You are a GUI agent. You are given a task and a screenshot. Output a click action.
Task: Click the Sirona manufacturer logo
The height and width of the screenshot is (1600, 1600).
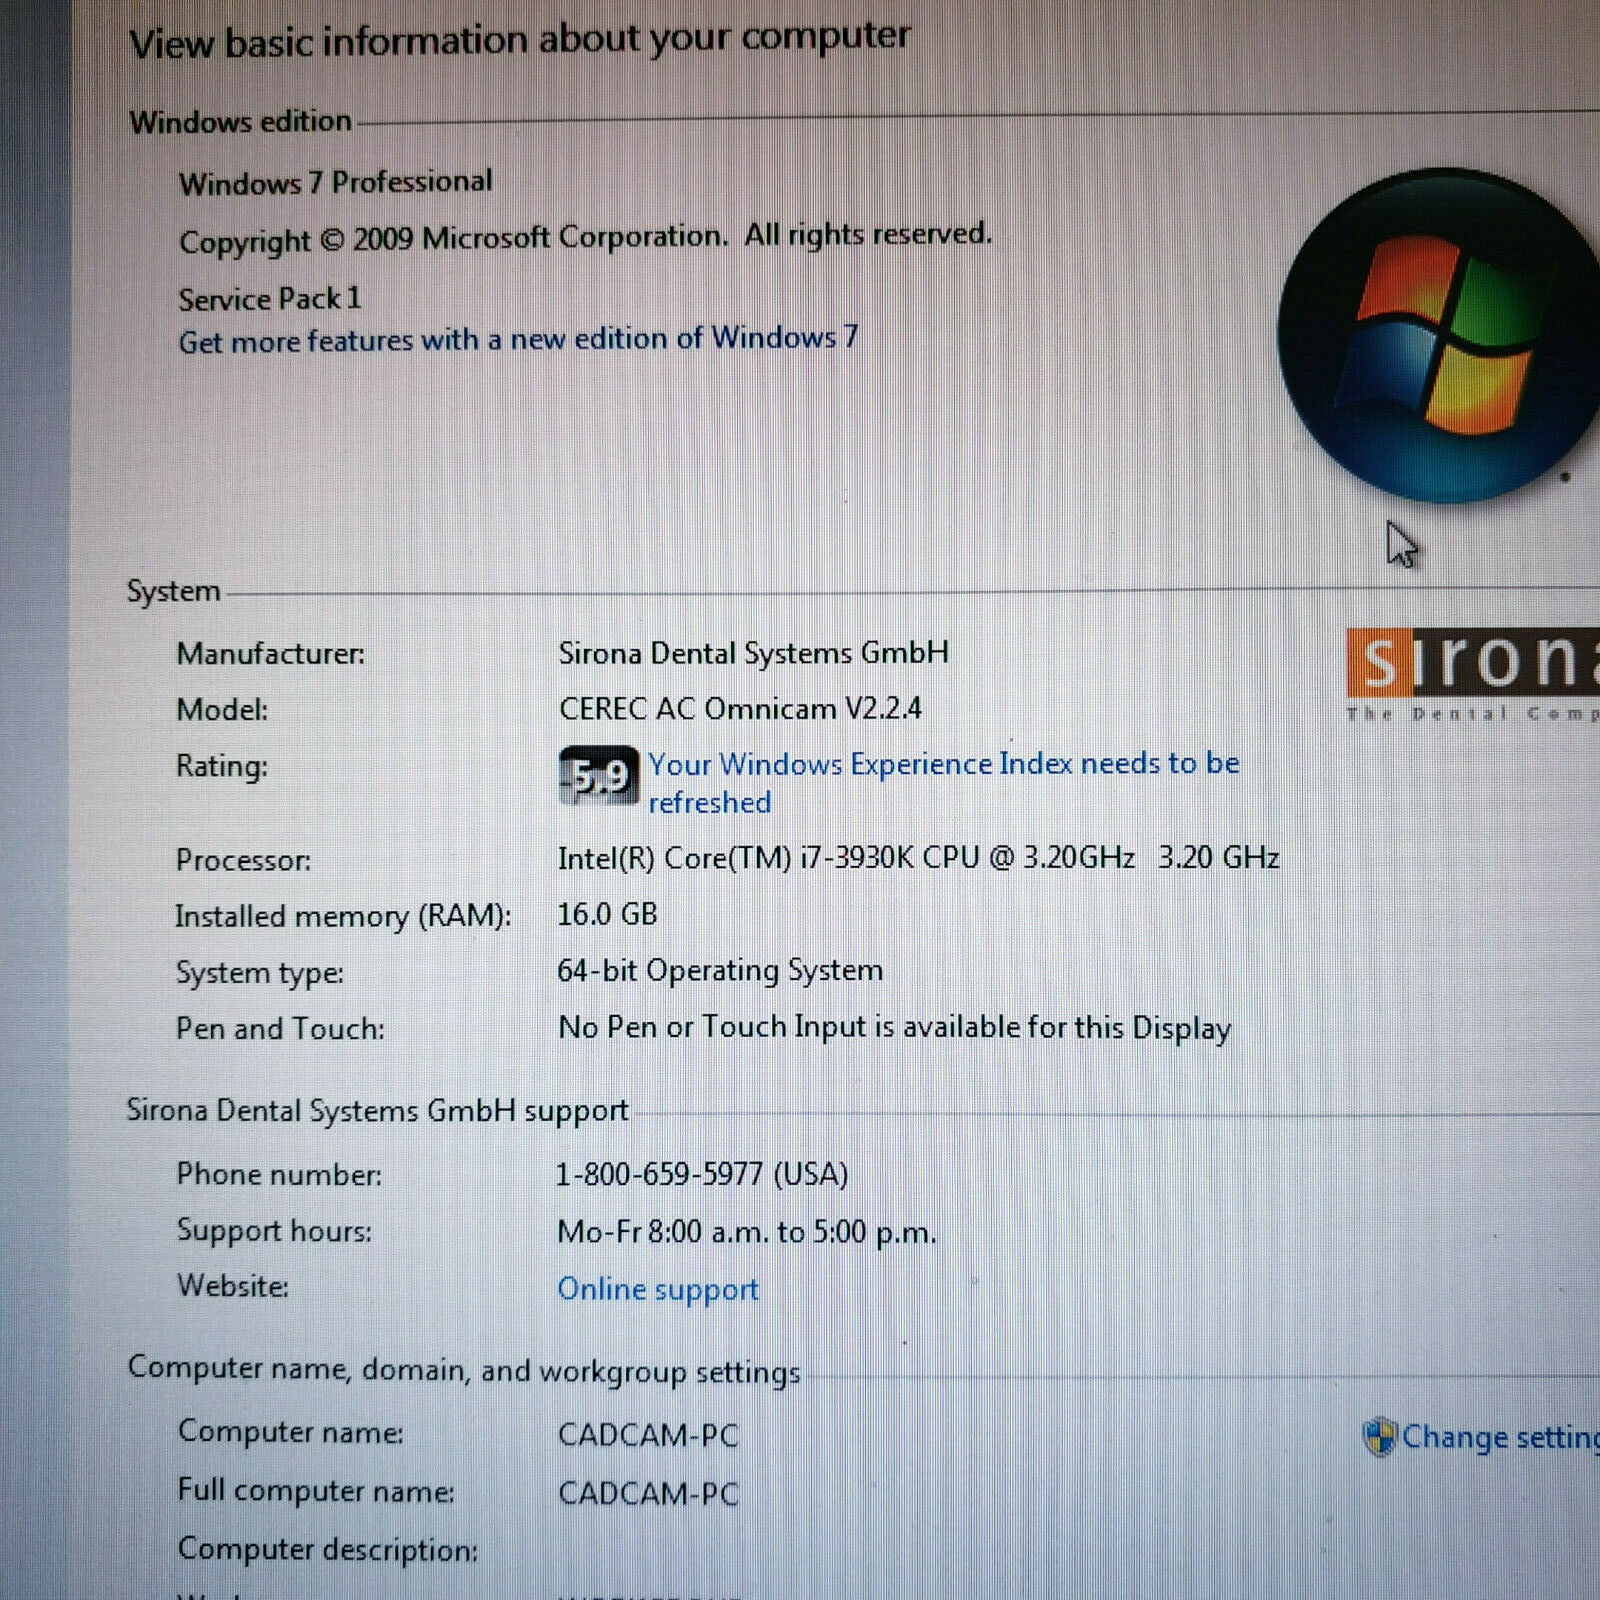(1473, 673)
